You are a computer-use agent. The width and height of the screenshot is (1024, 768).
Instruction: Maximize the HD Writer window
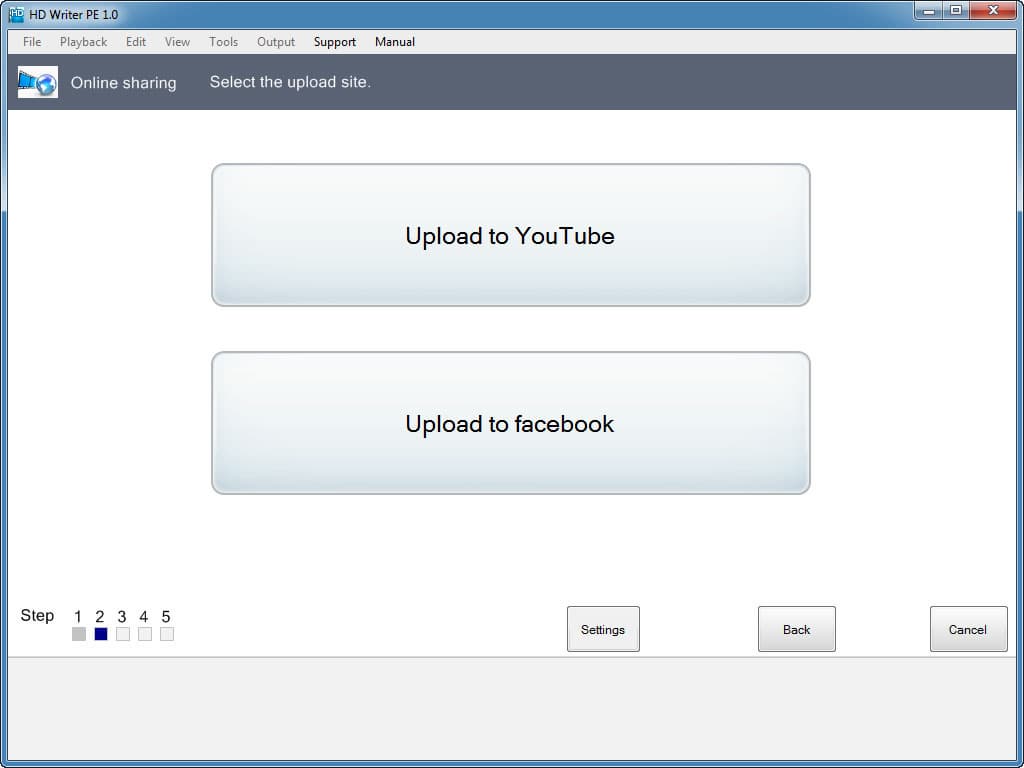956,11
